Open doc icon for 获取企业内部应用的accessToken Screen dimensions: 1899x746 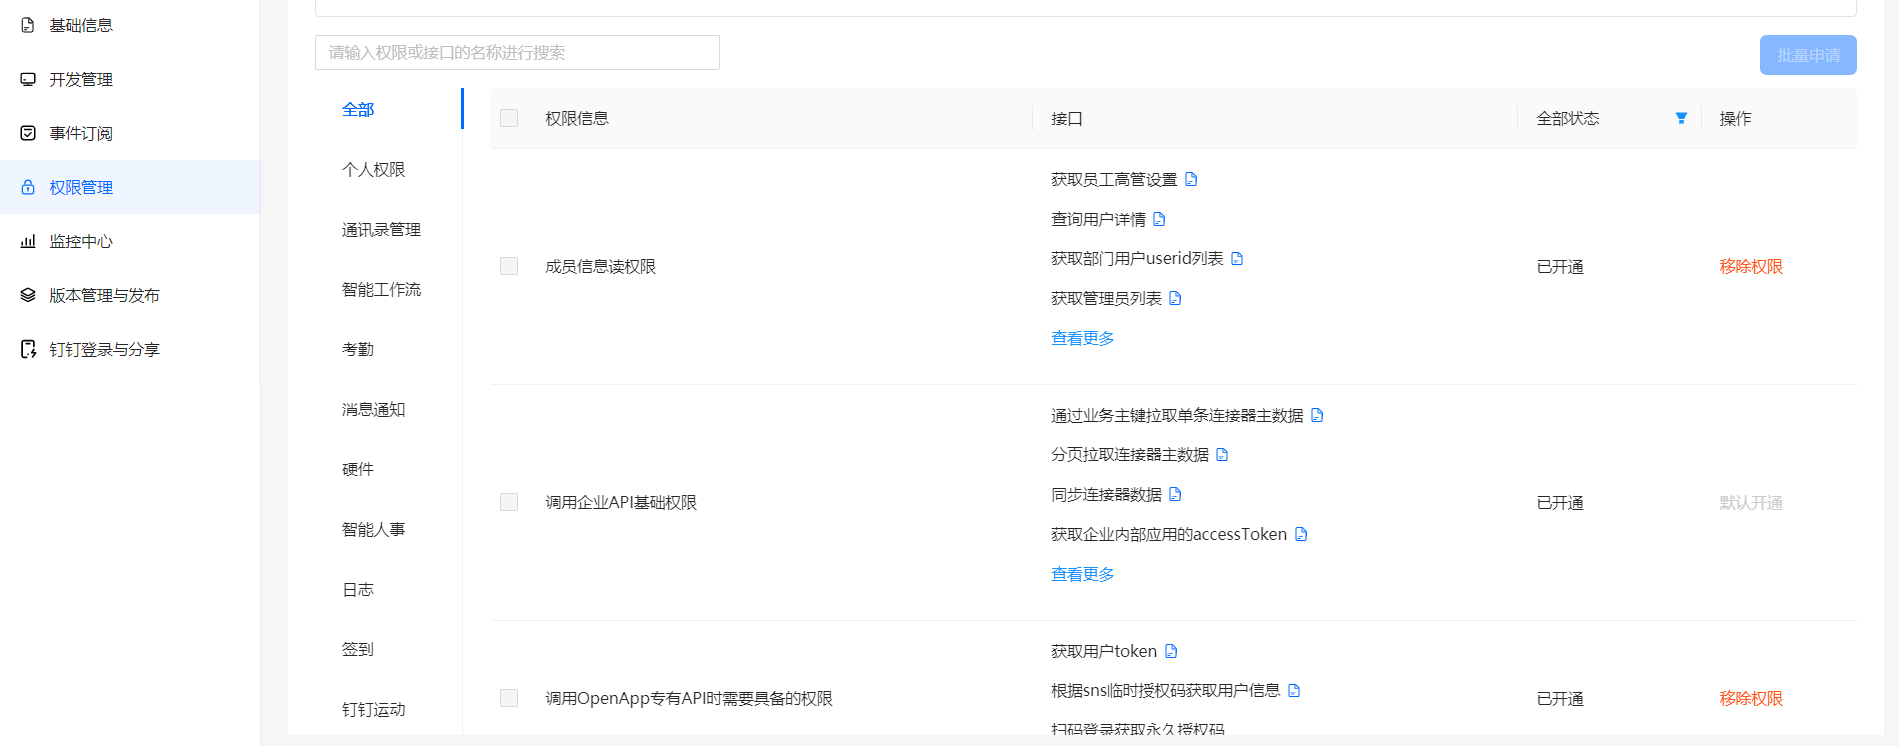pyautogui.click(x=1301, y=534)
